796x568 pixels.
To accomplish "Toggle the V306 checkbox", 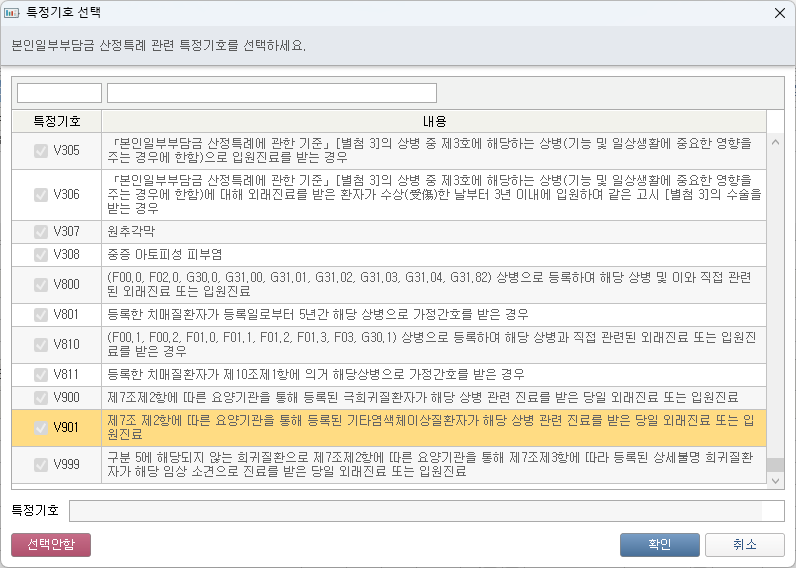I will point(41,194).
